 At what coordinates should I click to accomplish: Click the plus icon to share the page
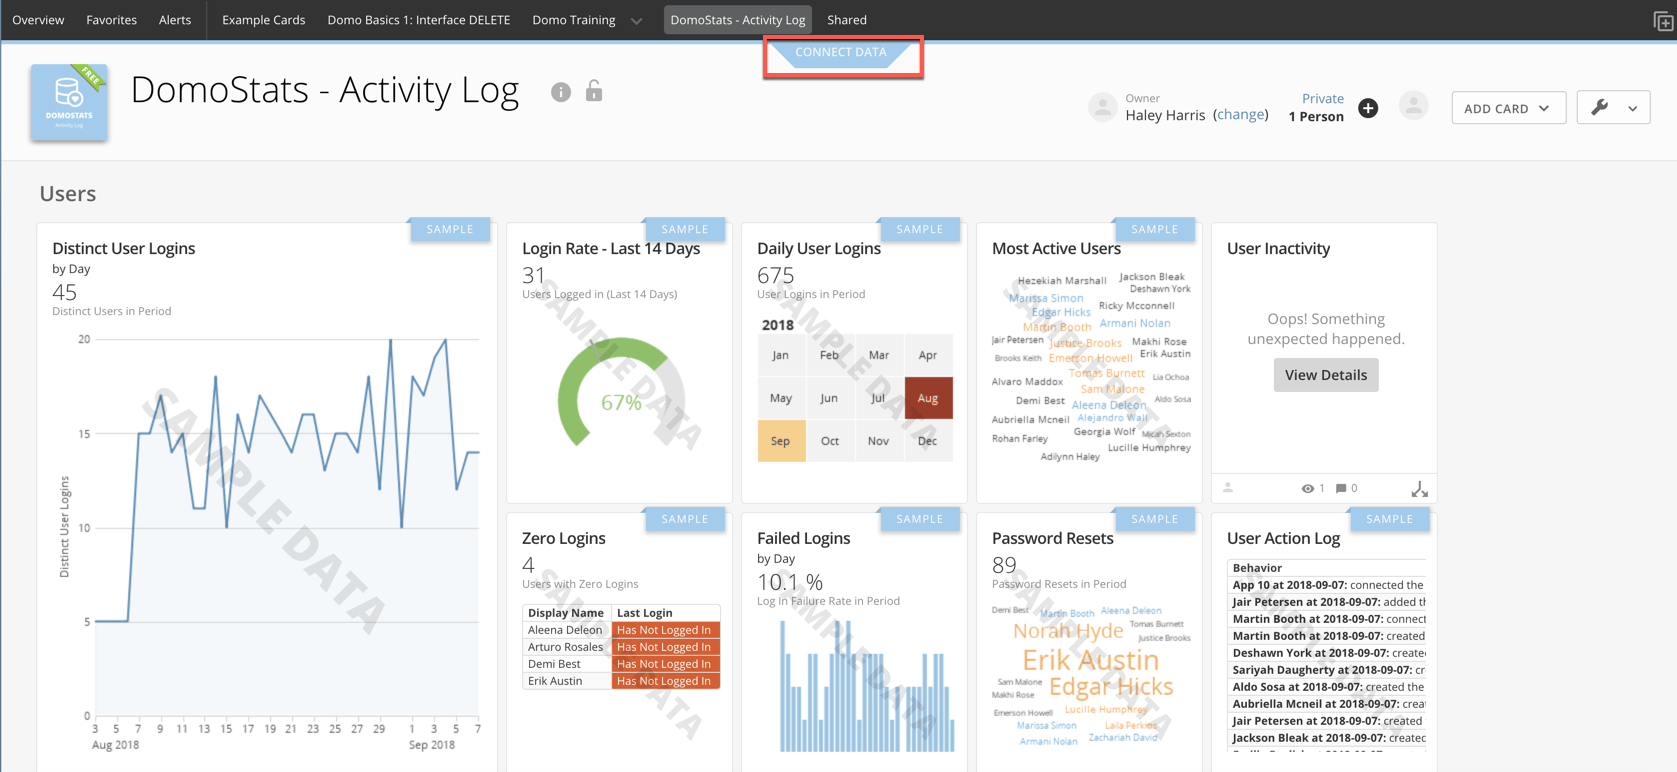[x=1368, y=108]
